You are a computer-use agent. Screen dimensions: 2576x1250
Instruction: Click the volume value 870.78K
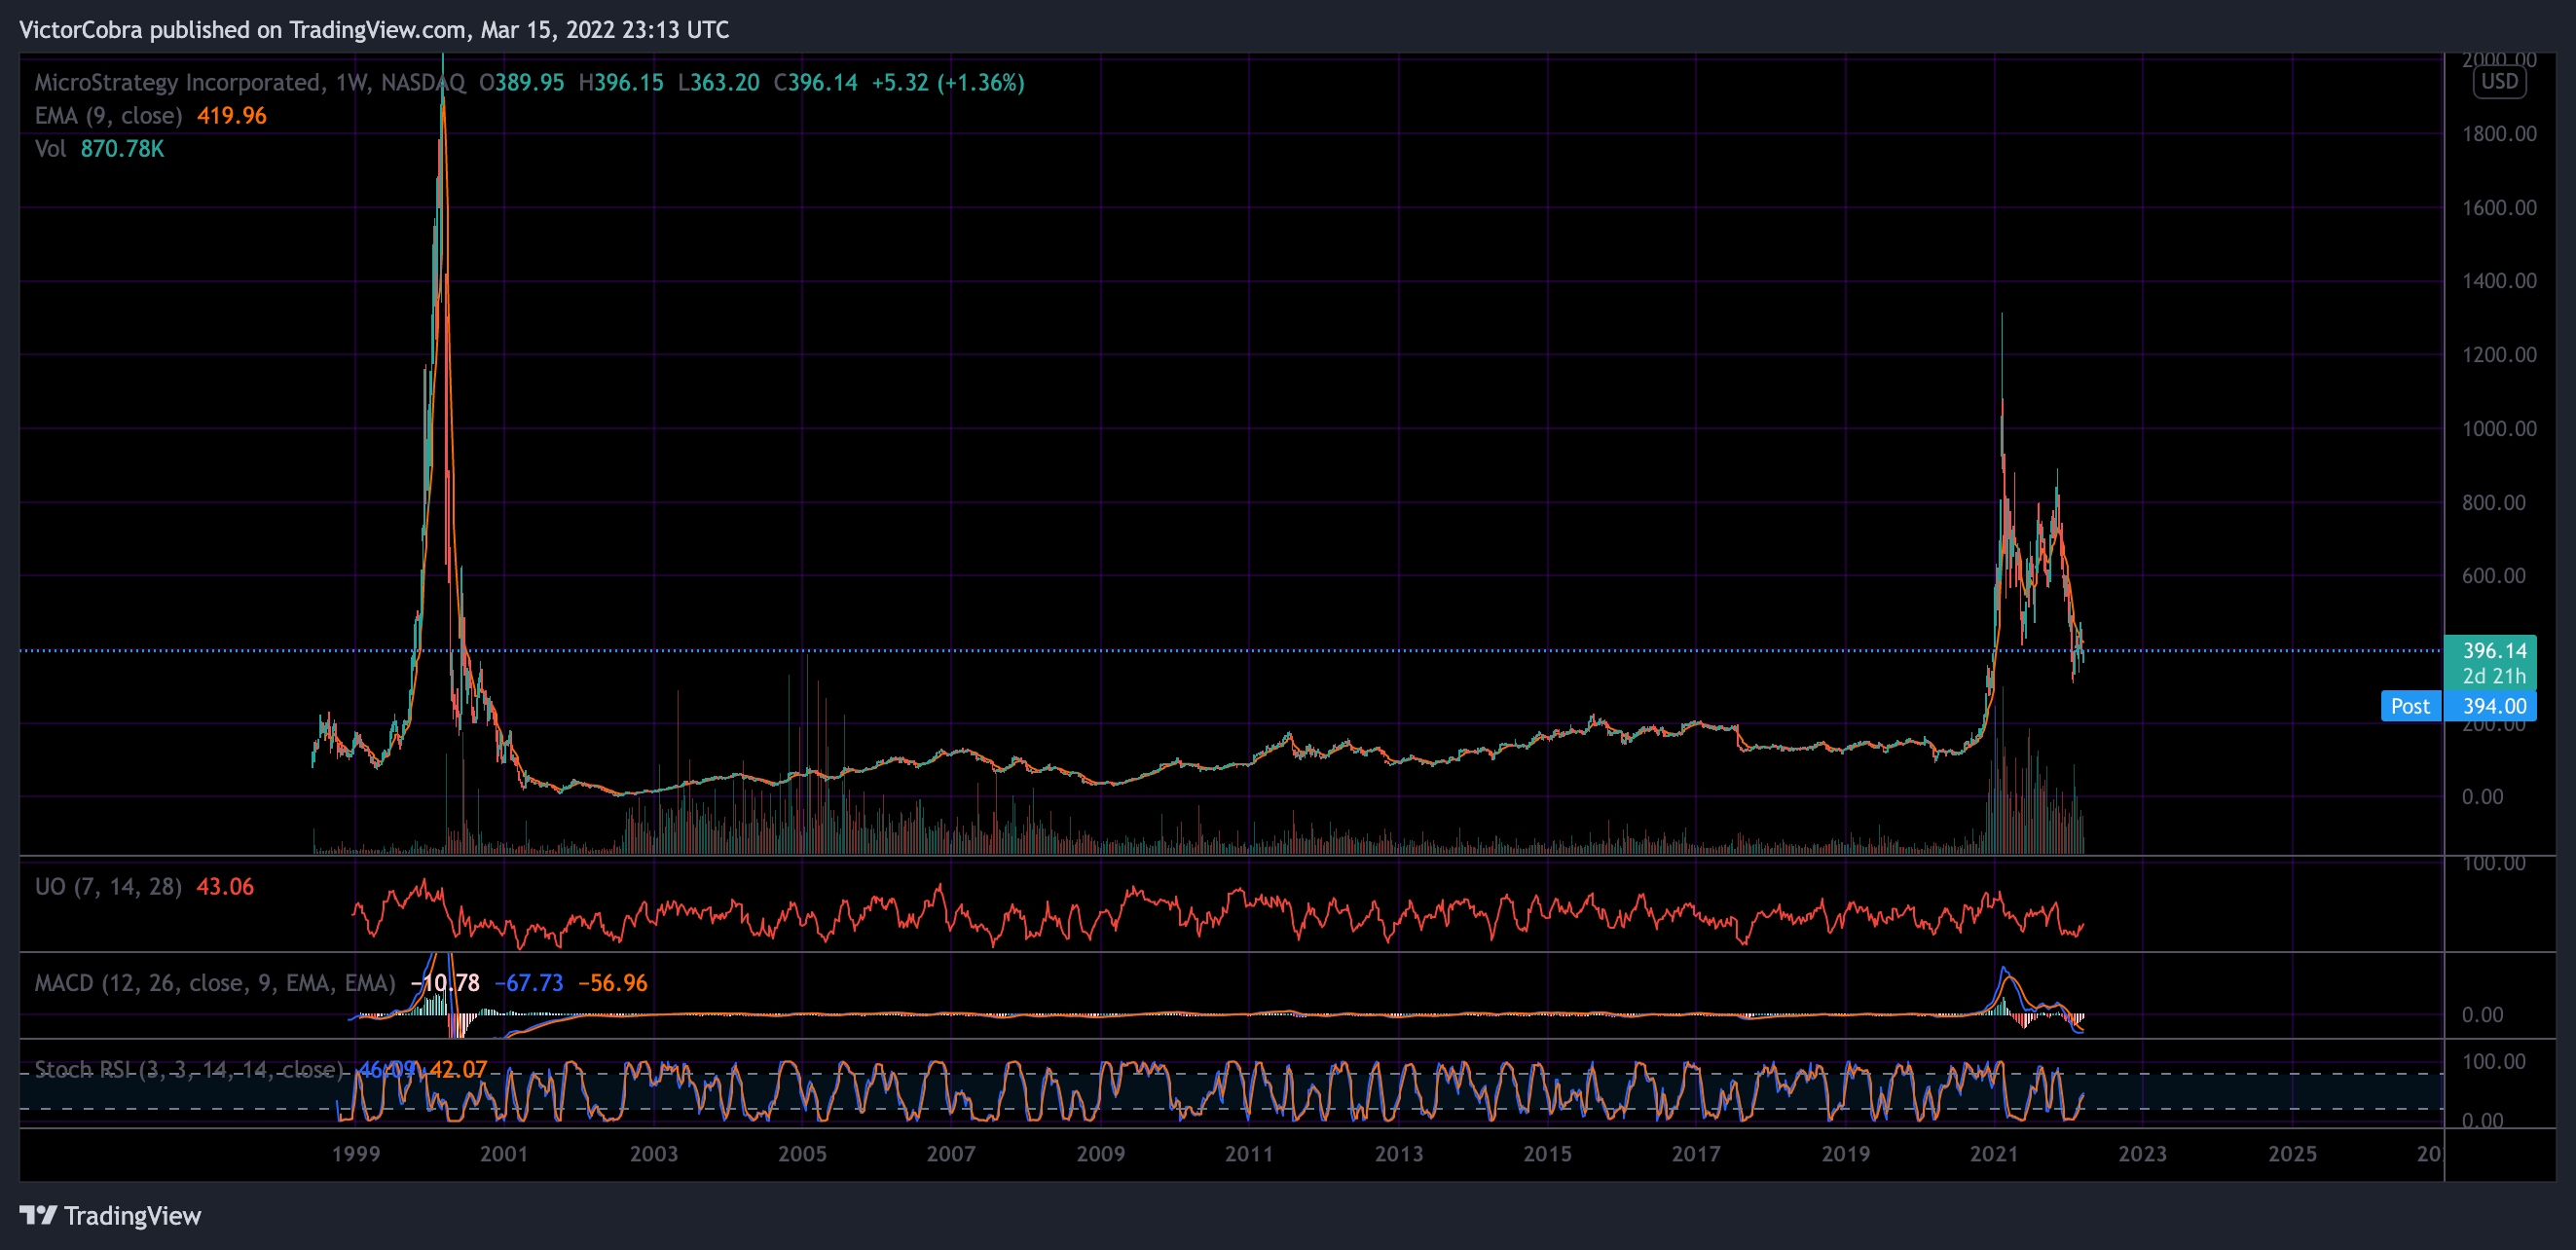tap(122, 149)
